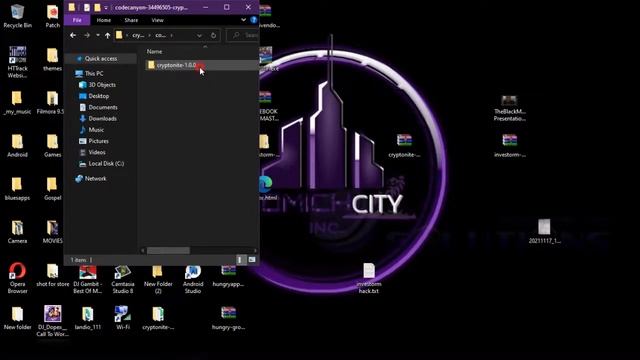
Task: Open the landio_111 desktop file
Action: (x=88, y=318)
